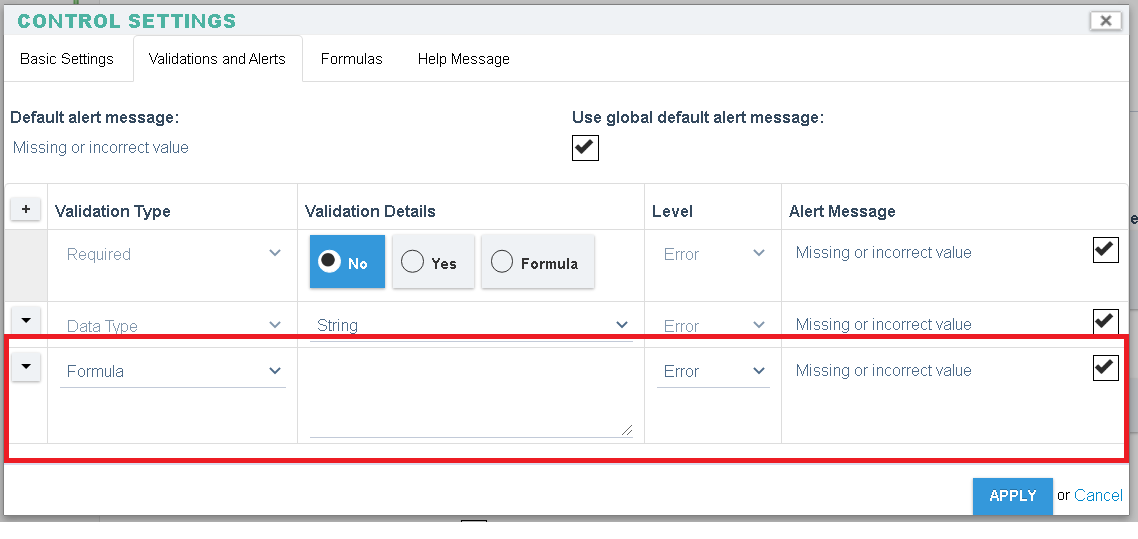This screenshot has width=1138, height=539.
Task: Select the Validations and Alerts tab
Action: tap(217, 59)
